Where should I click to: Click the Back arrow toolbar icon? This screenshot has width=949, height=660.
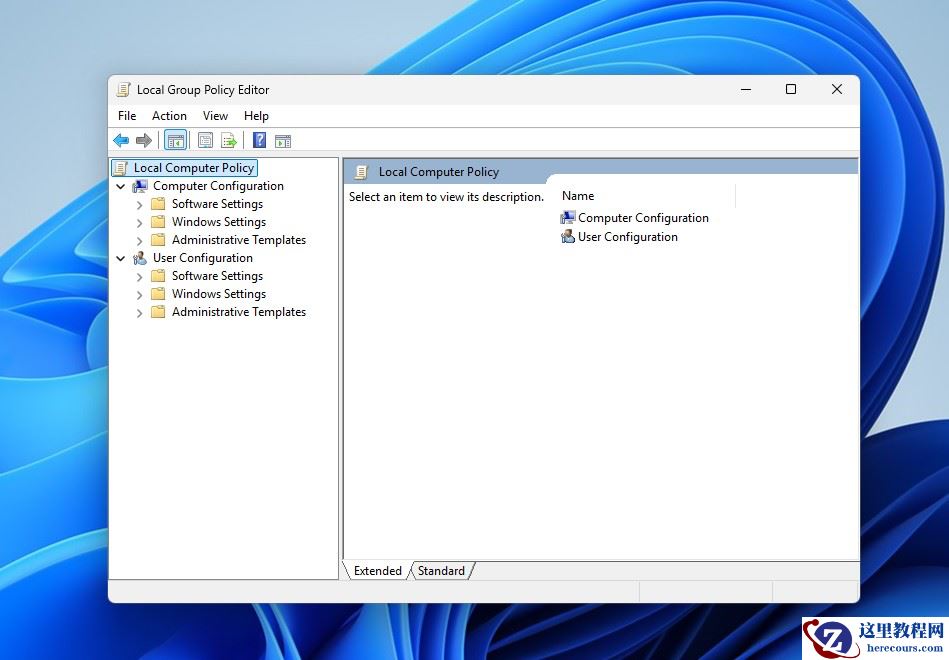coord(121,141)
